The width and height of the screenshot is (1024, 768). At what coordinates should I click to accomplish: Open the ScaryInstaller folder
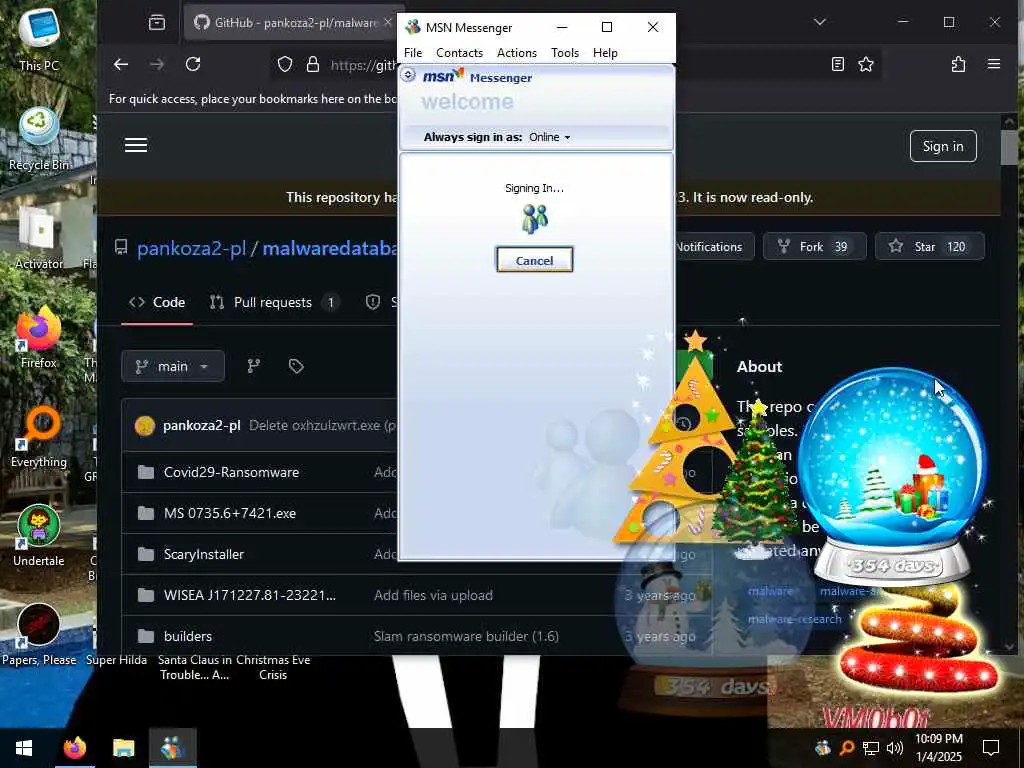click(204, 554)
